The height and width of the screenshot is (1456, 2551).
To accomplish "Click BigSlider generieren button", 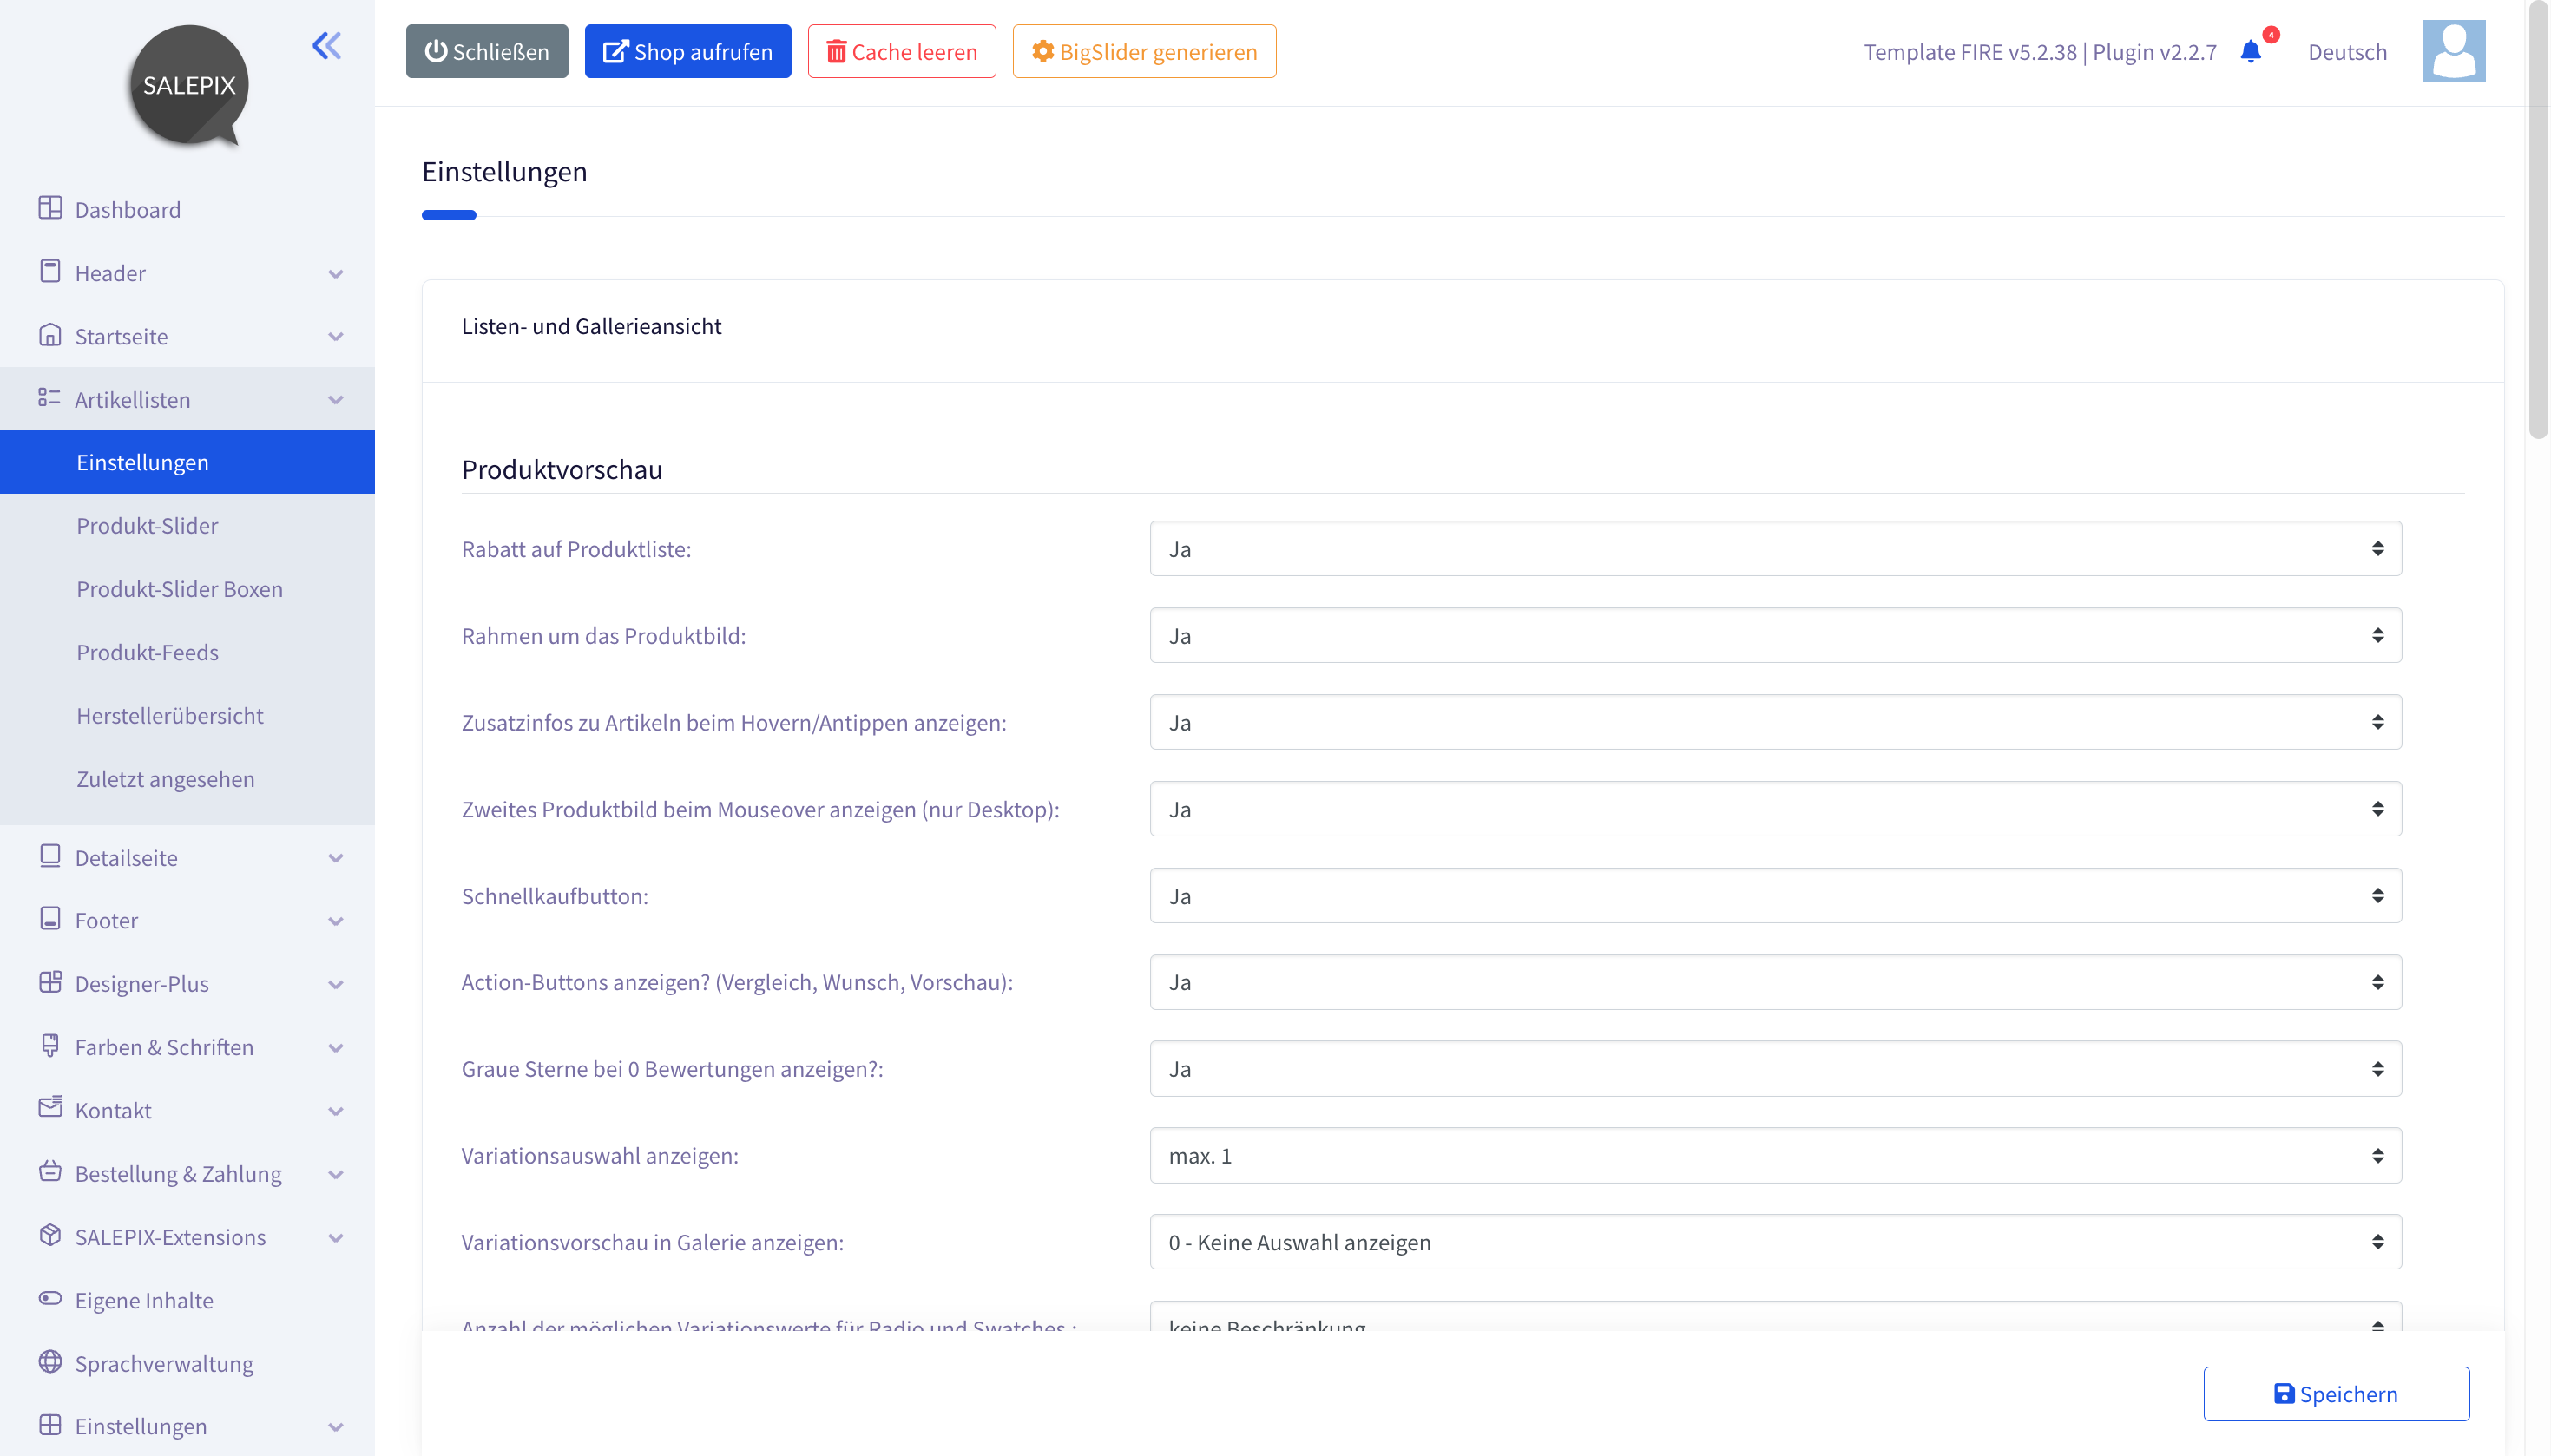I will (x=1144, y=51).
